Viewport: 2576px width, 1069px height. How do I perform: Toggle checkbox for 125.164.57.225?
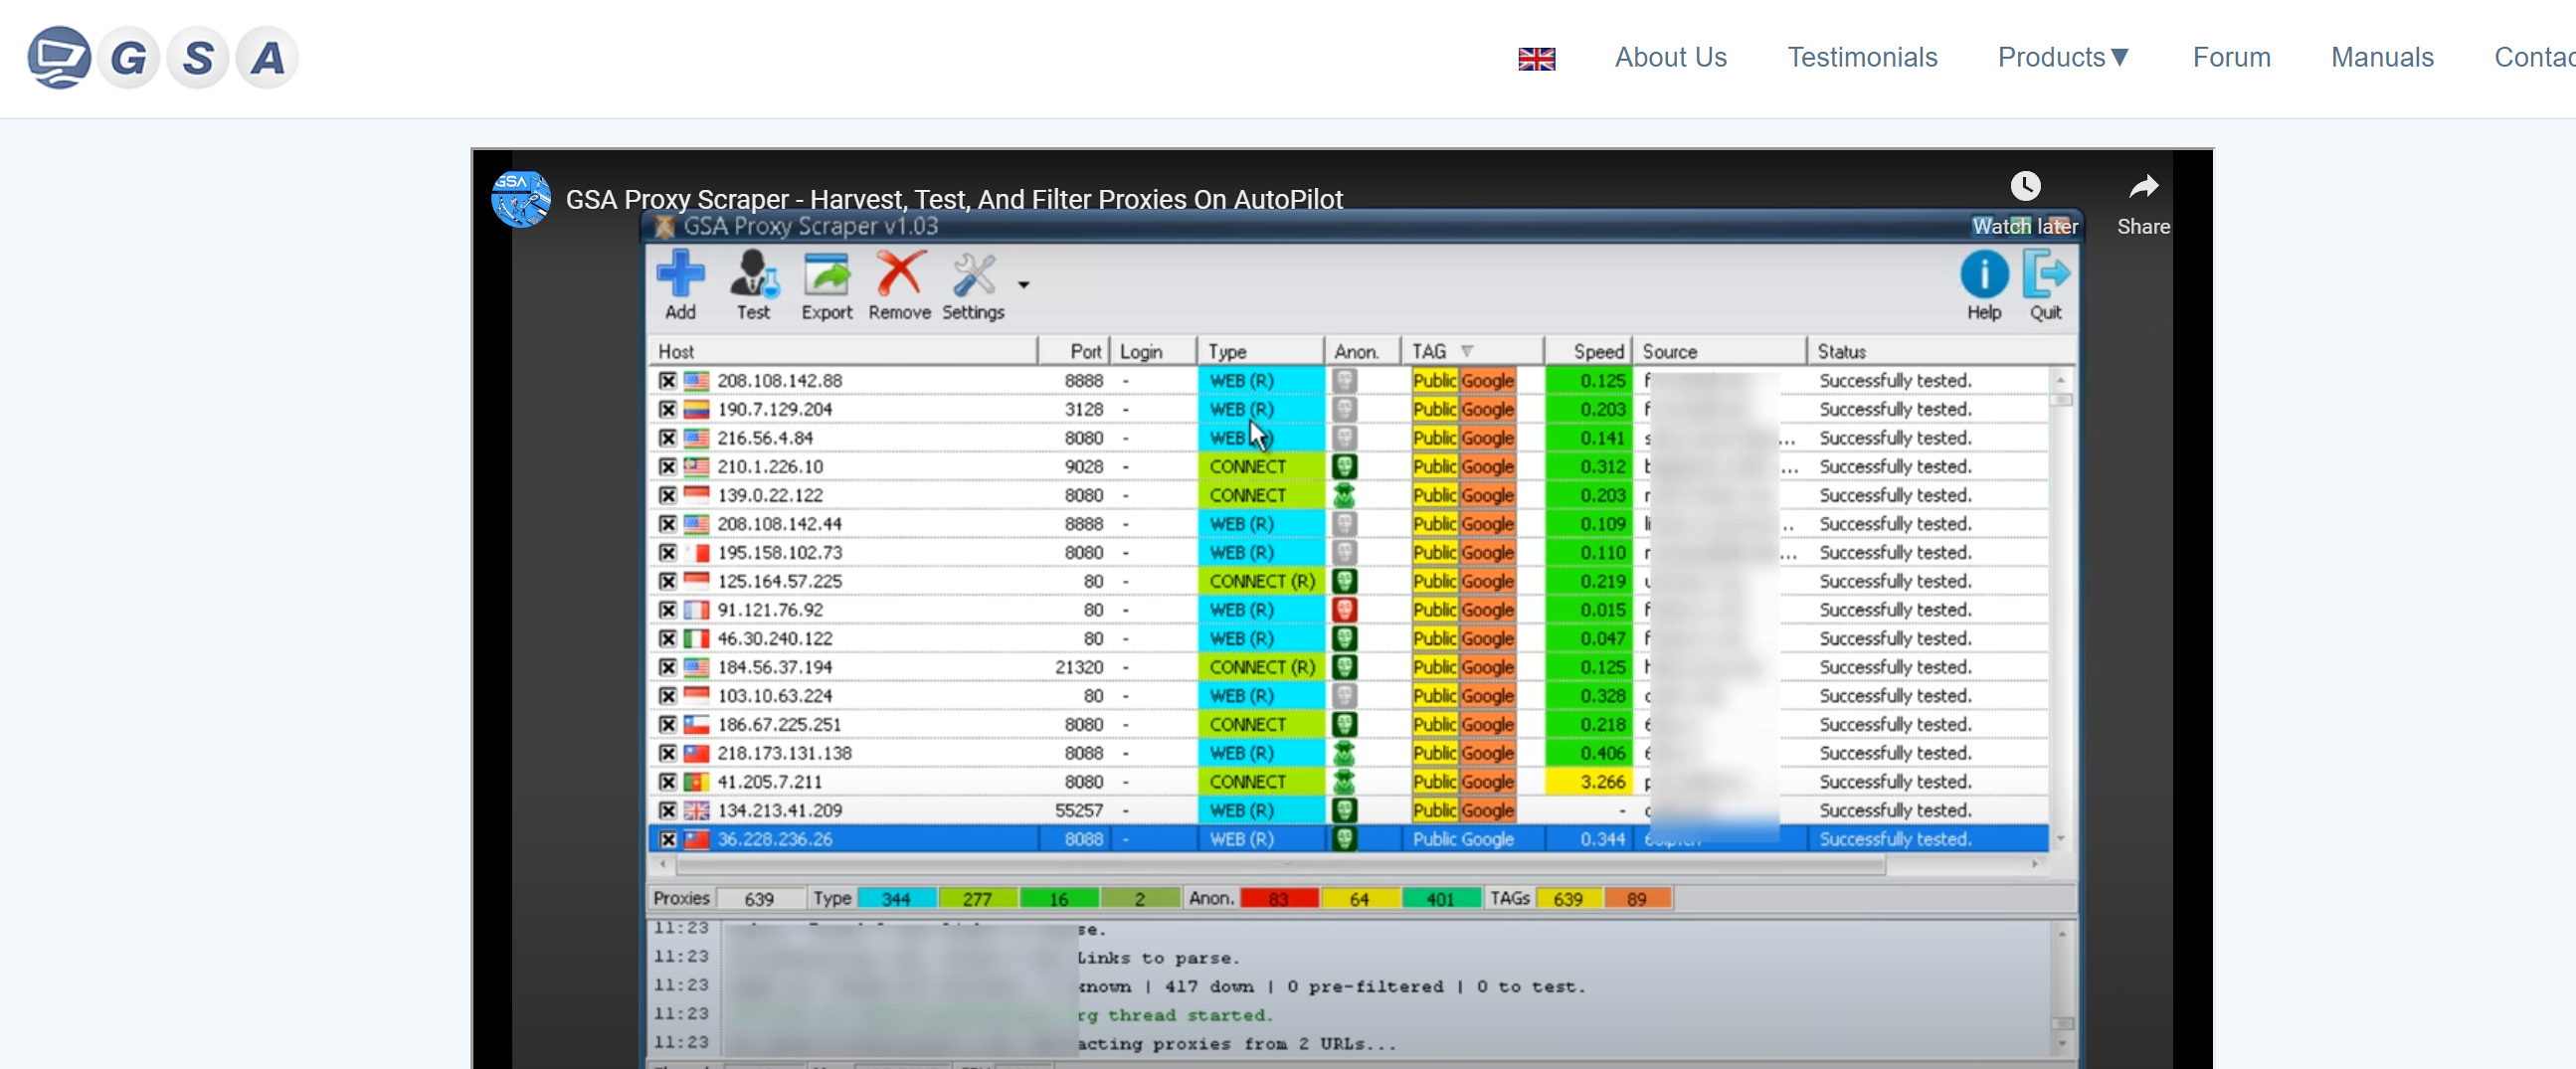(667, 581)
